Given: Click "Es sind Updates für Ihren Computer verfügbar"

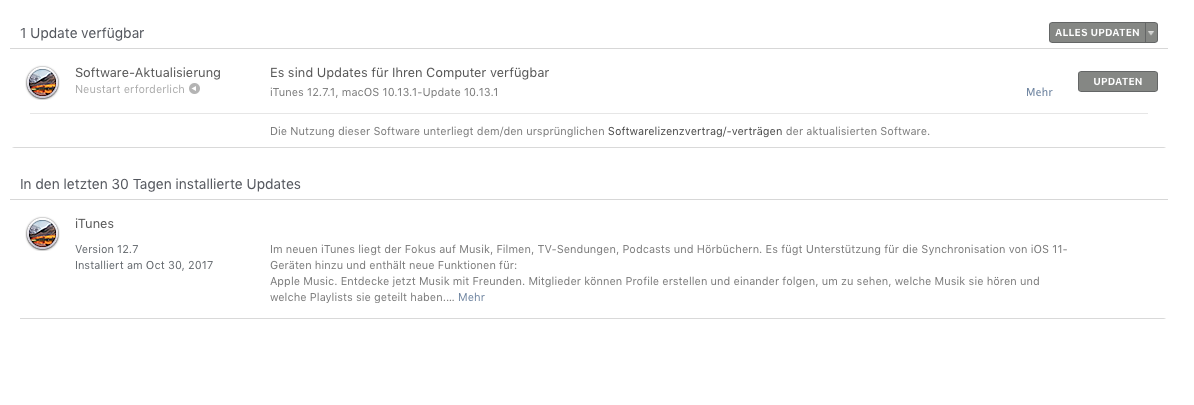Looking at the screenshot, I should pyautogui.click(x=409, y=72).
